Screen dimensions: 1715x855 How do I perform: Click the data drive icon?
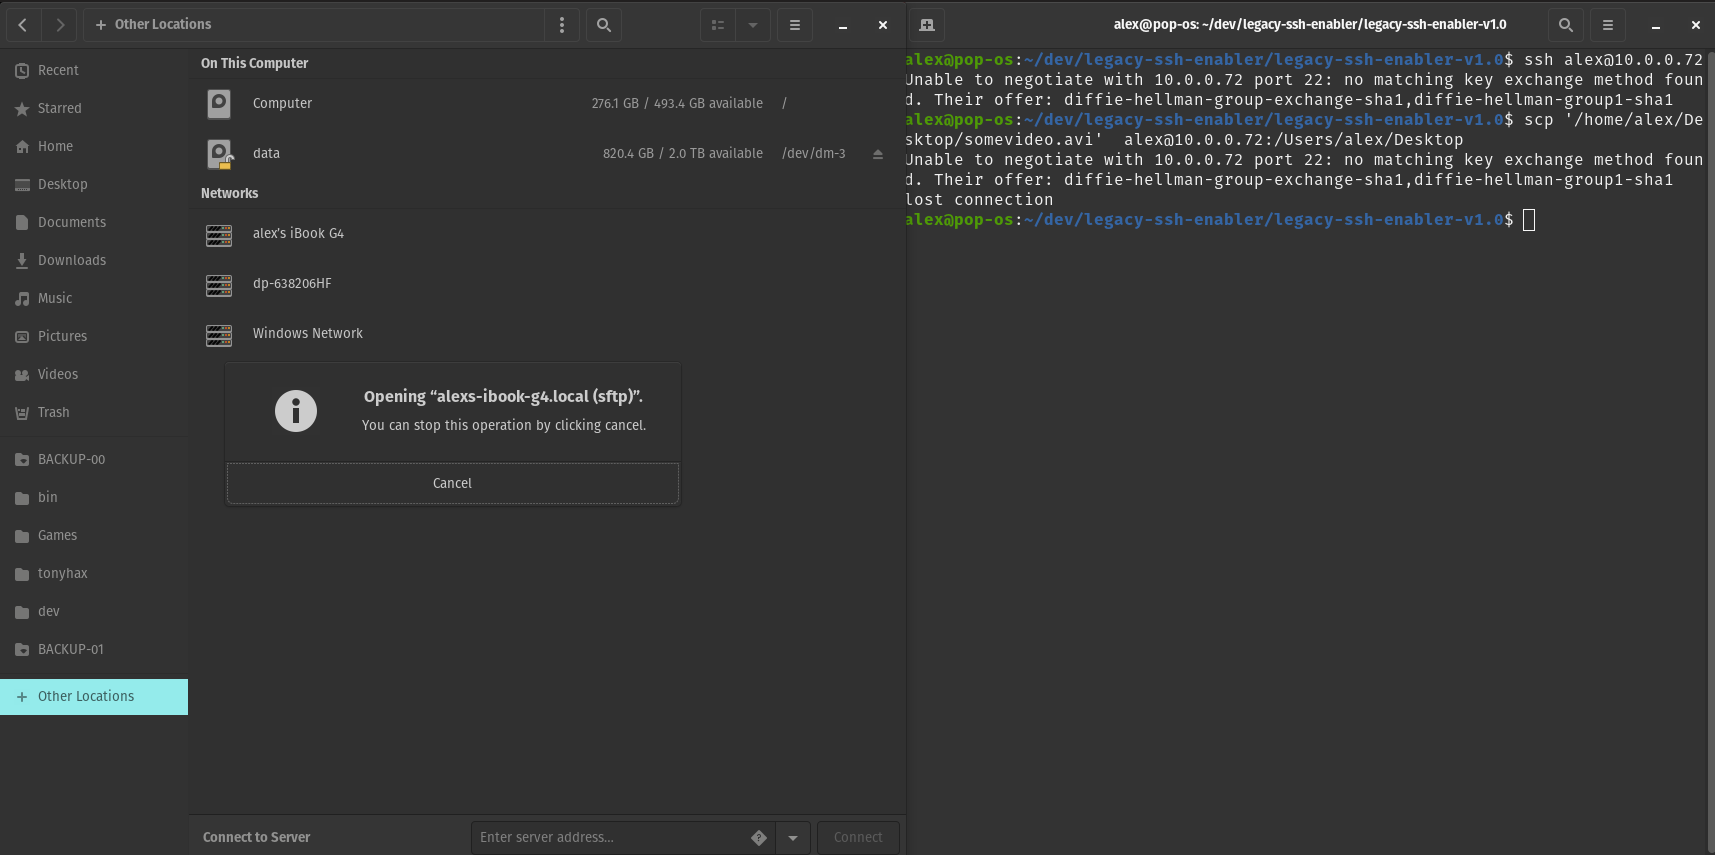(x=219, y=153)
